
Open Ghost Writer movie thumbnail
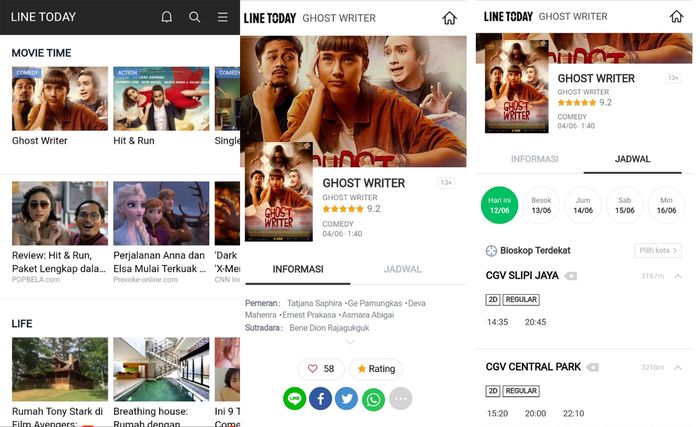tap(60, 99)
